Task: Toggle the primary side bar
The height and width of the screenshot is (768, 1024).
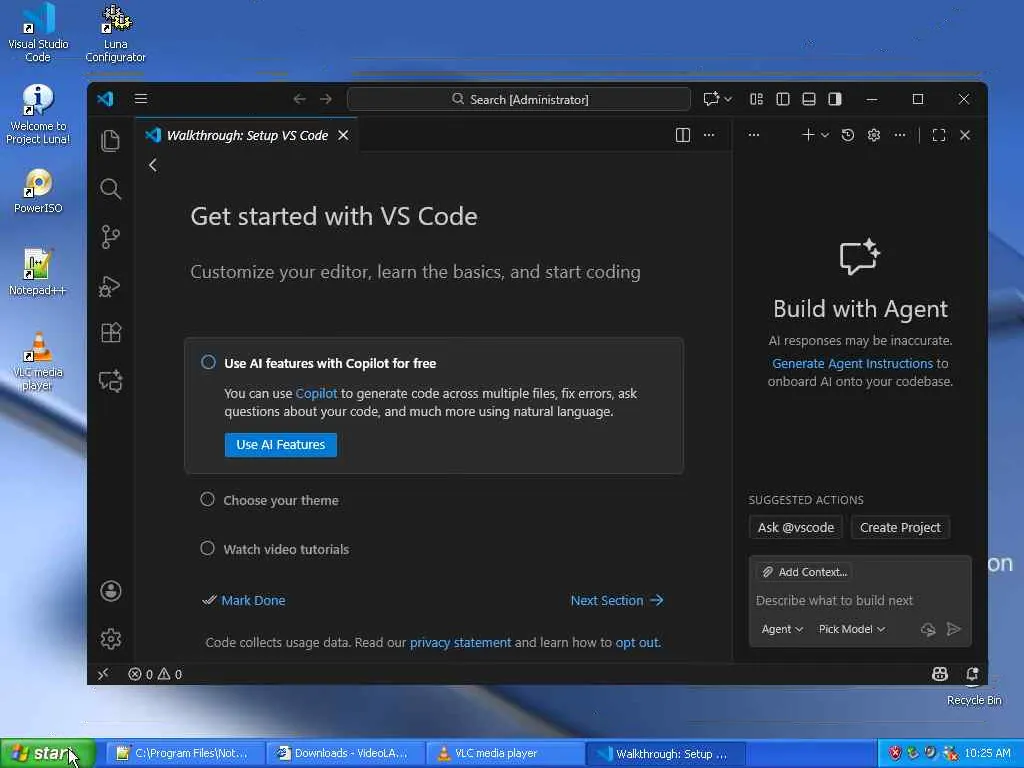Action: click(782, 99)
